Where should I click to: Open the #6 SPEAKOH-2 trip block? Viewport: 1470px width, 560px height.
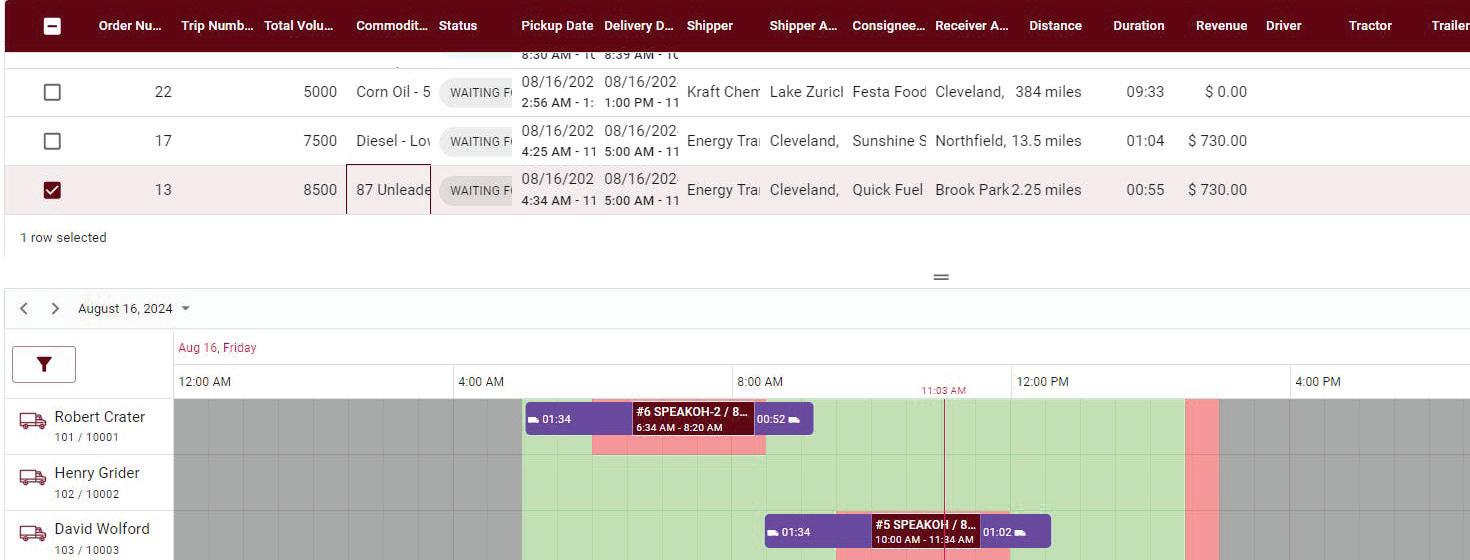click(x=692, y=419)
